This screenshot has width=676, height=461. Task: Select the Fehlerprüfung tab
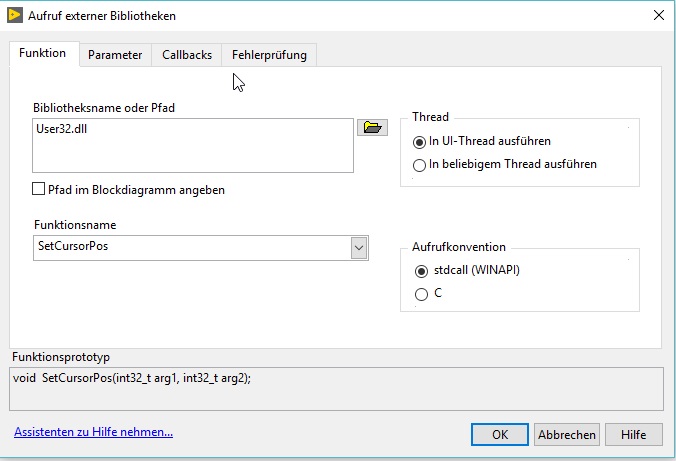click(269, 55)
